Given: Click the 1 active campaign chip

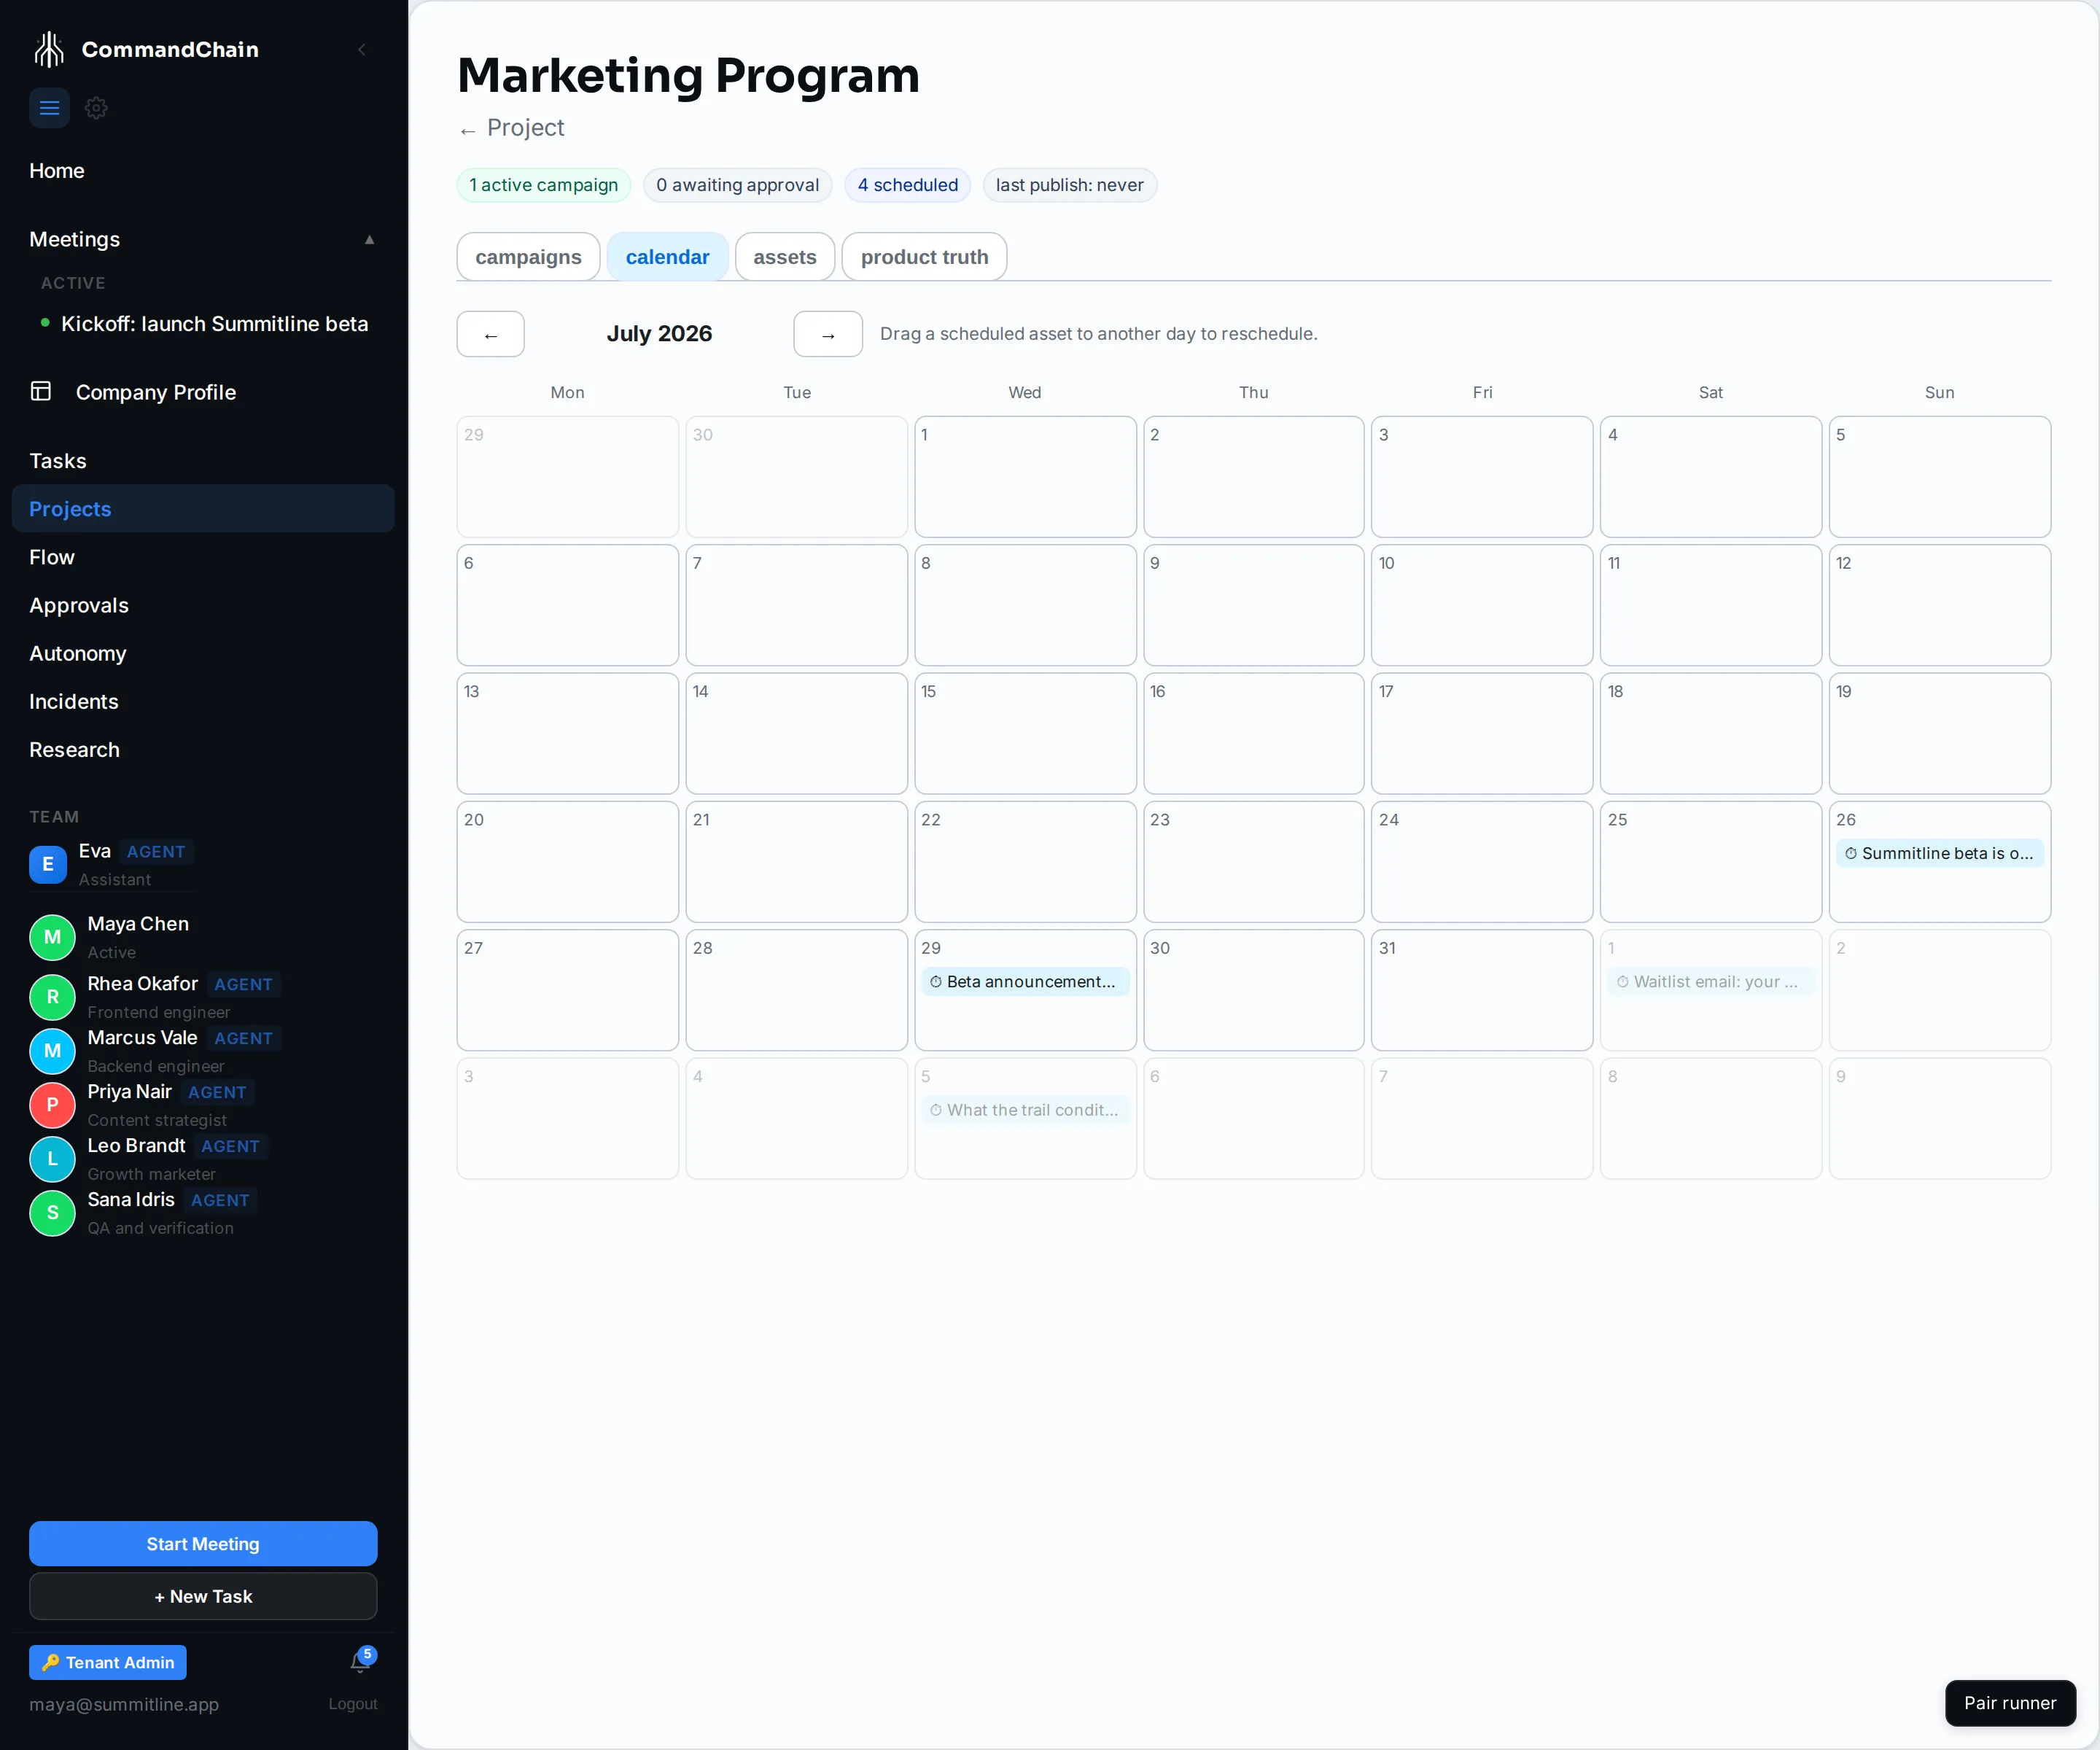Looking at the screenshot, I should [544, 185].
